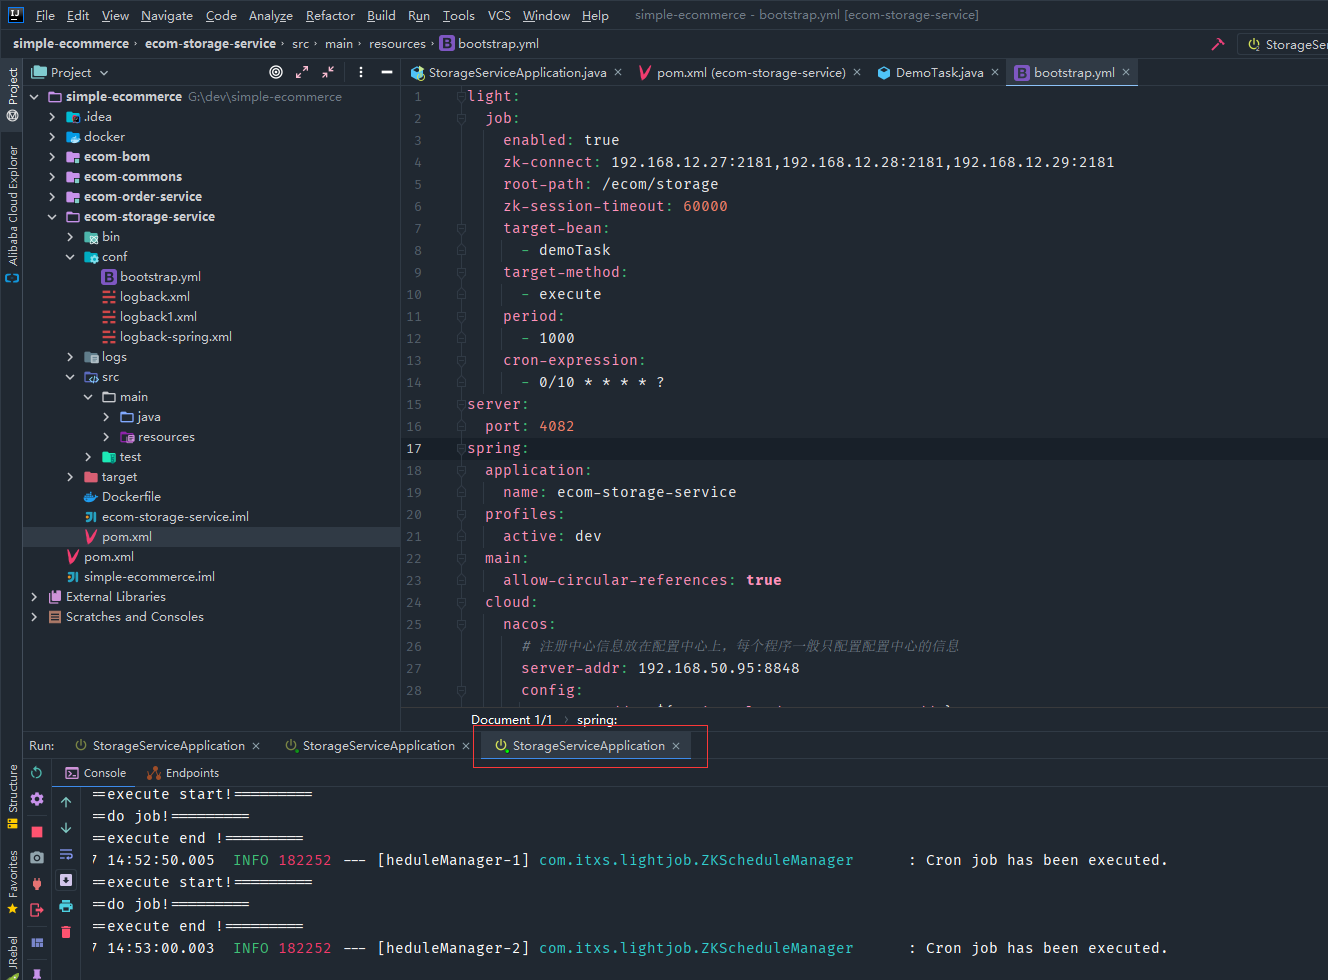Open Project panel options (three dots)
This screenshot has width=1328, height=980.
tap(361, 72)
